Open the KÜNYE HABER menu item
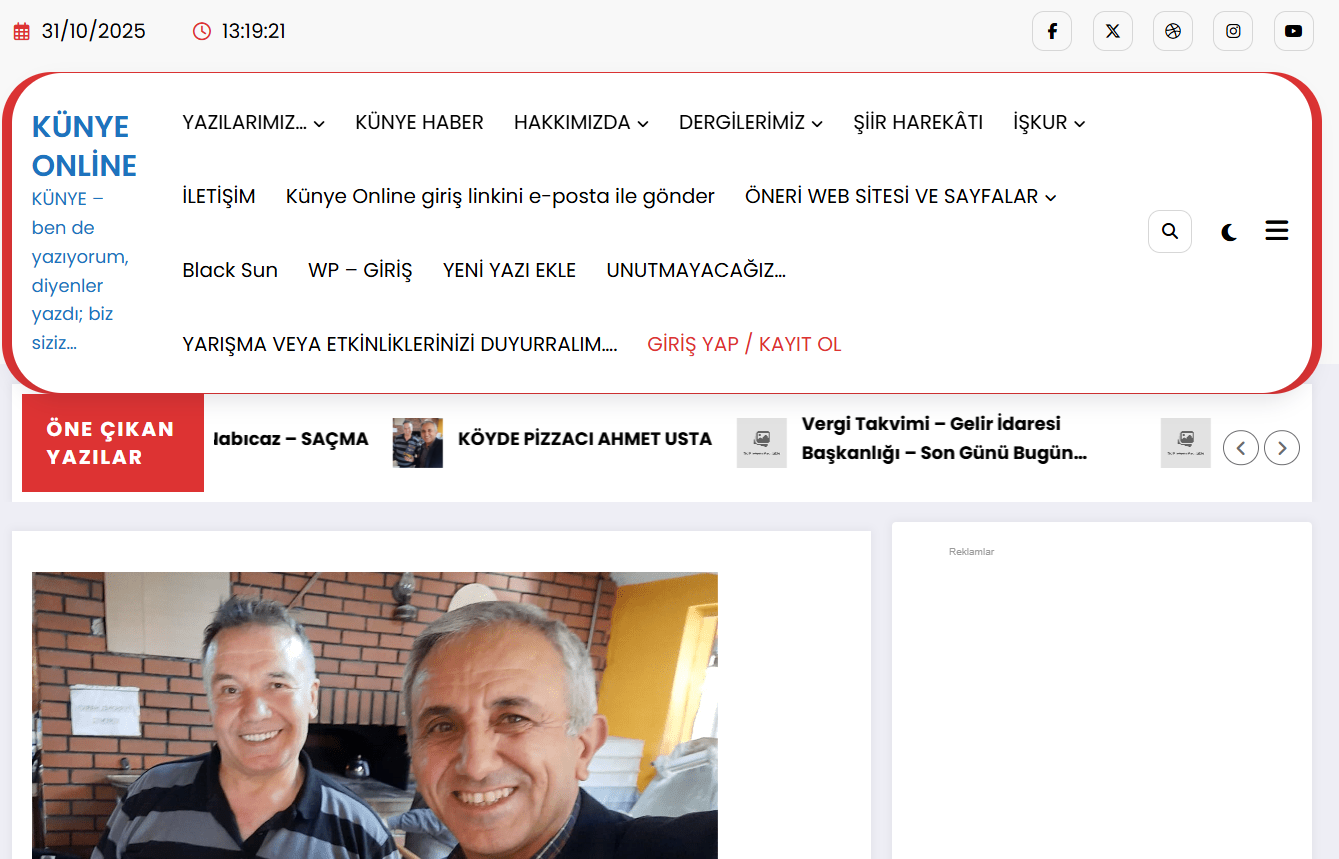This screenshot has width=1339, height=859. pyautogui.click(x=419, y=122)
